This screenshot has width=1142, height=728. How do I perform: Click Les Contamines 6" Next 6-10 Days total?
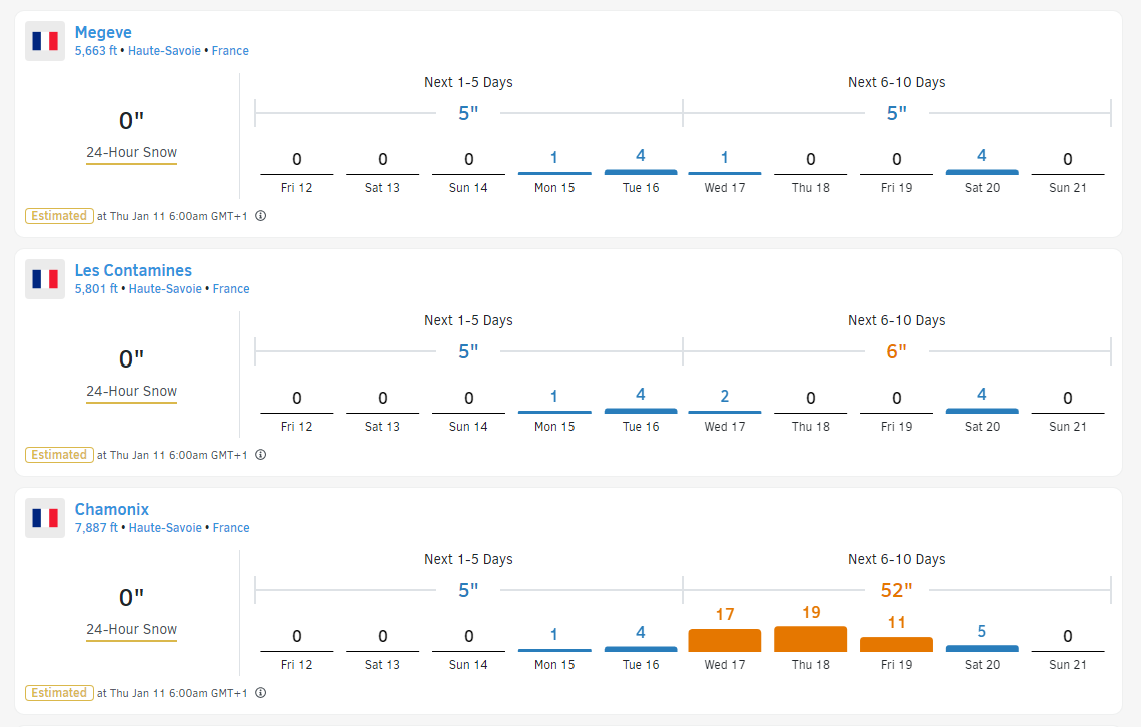(896, 351)
